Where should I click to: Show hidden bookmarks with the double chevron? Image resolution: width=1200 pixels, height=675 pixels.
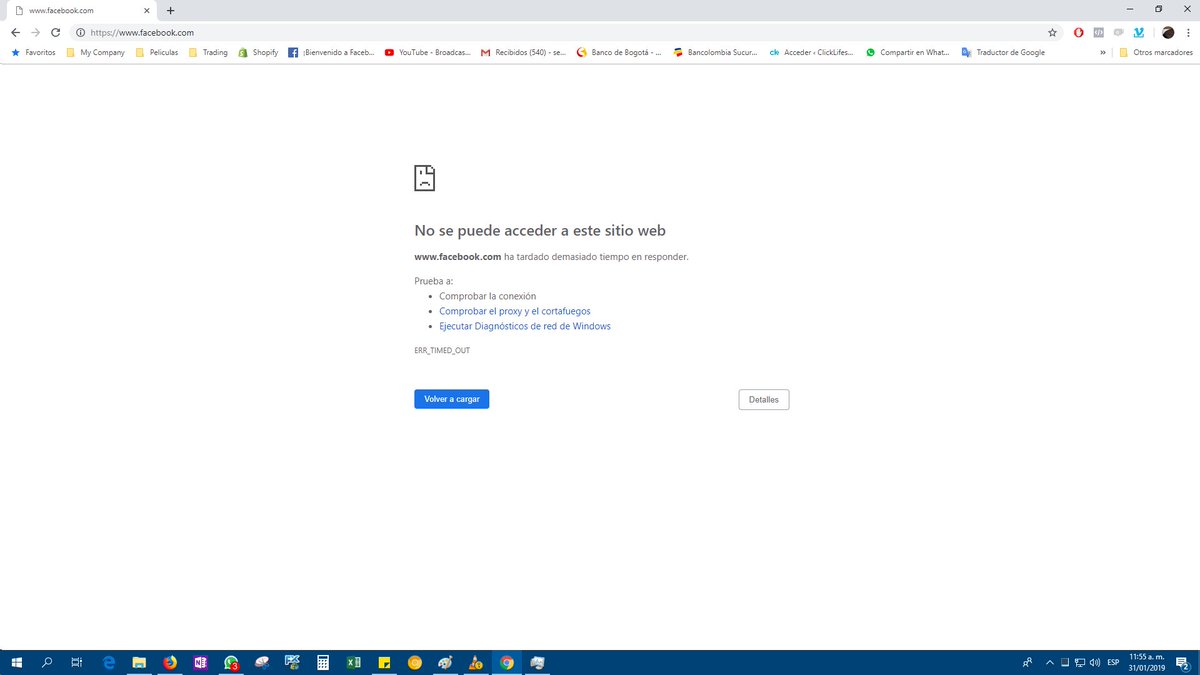[x=1102, y=52]
